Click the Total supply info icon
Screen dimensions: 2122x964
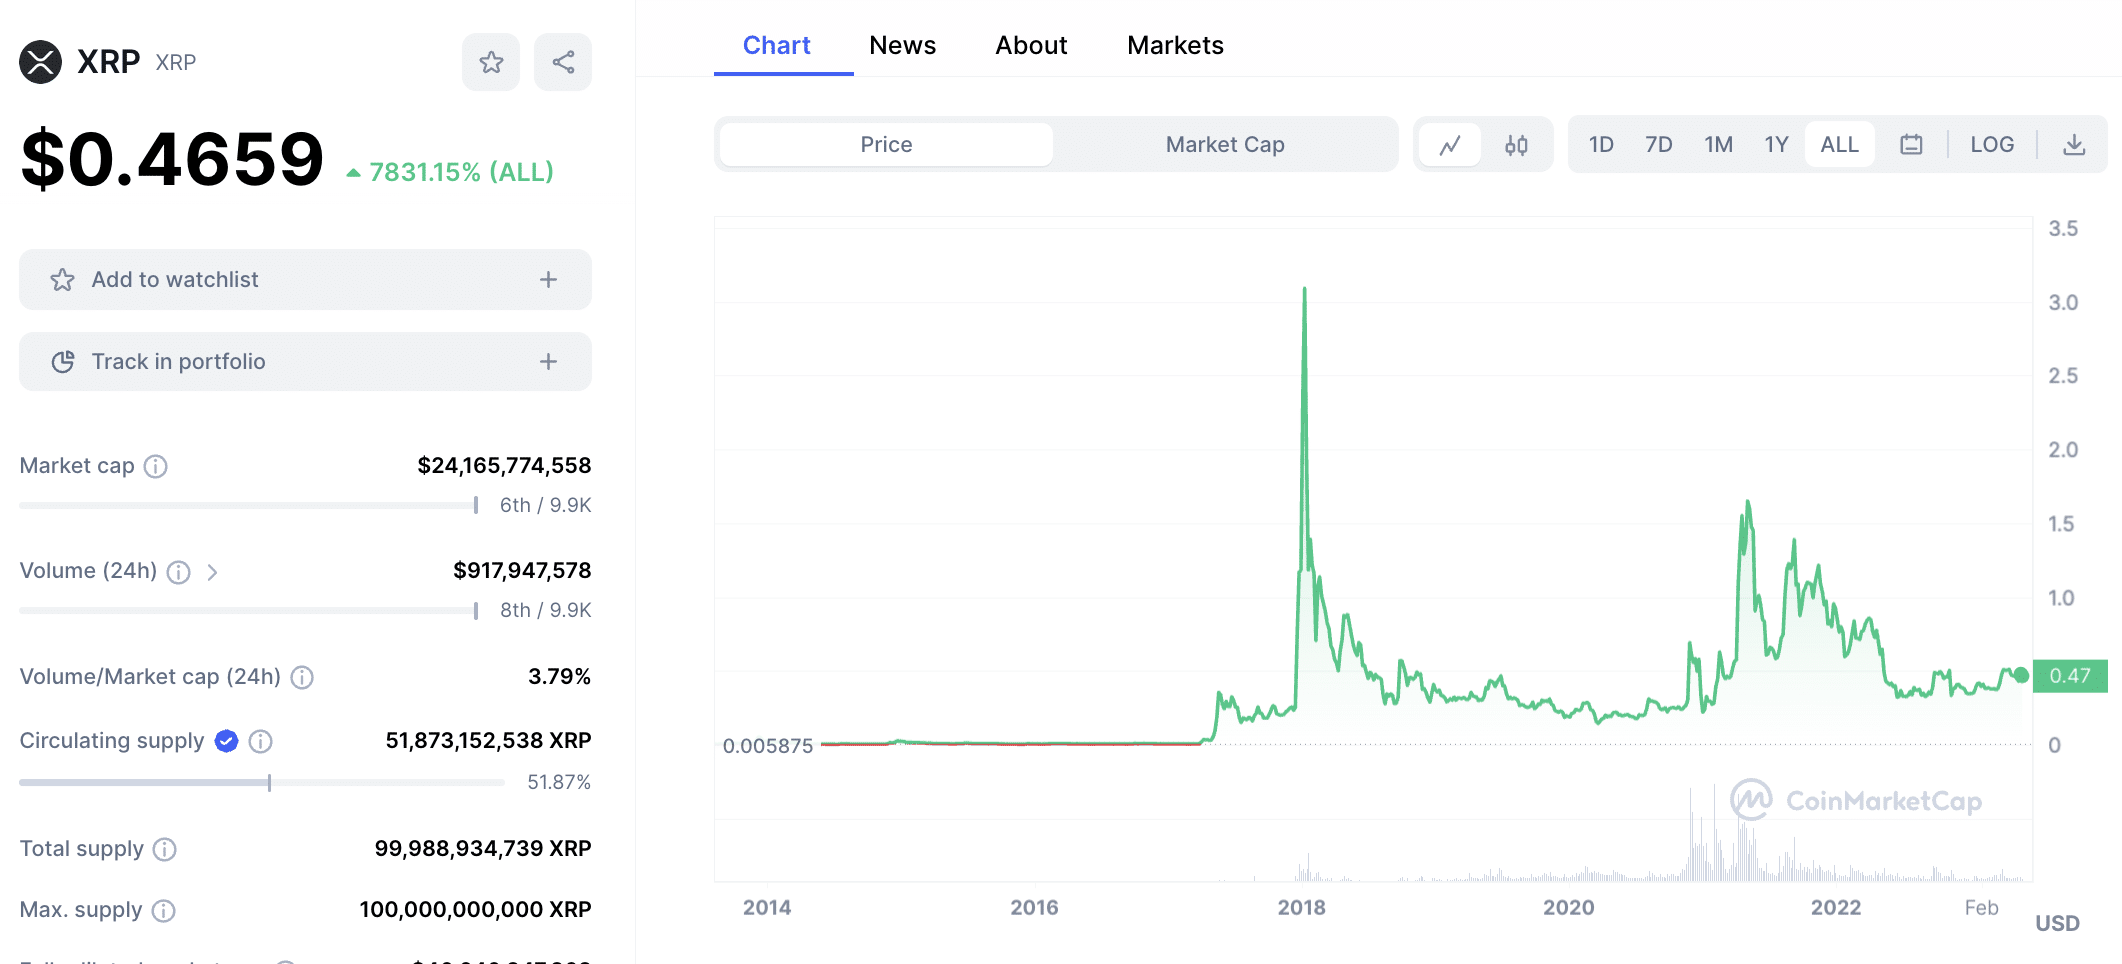(x=165, y=849)
